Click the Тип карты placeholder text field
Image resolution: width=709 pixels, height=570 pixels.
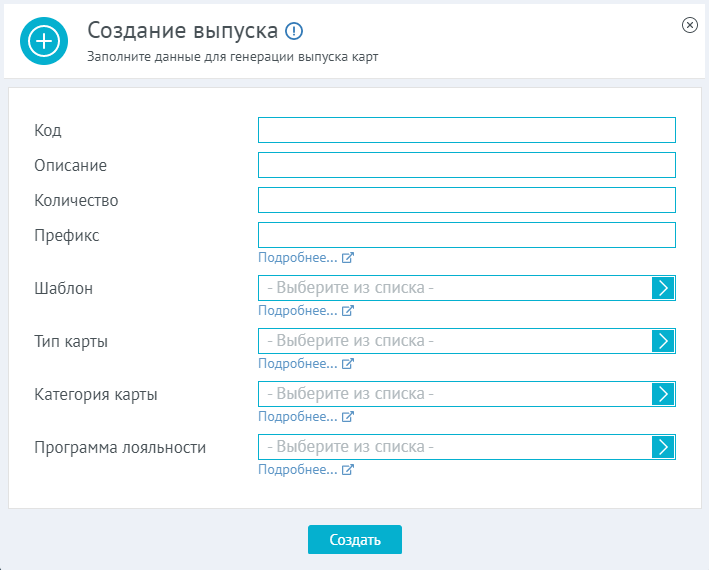pos(455,341)
